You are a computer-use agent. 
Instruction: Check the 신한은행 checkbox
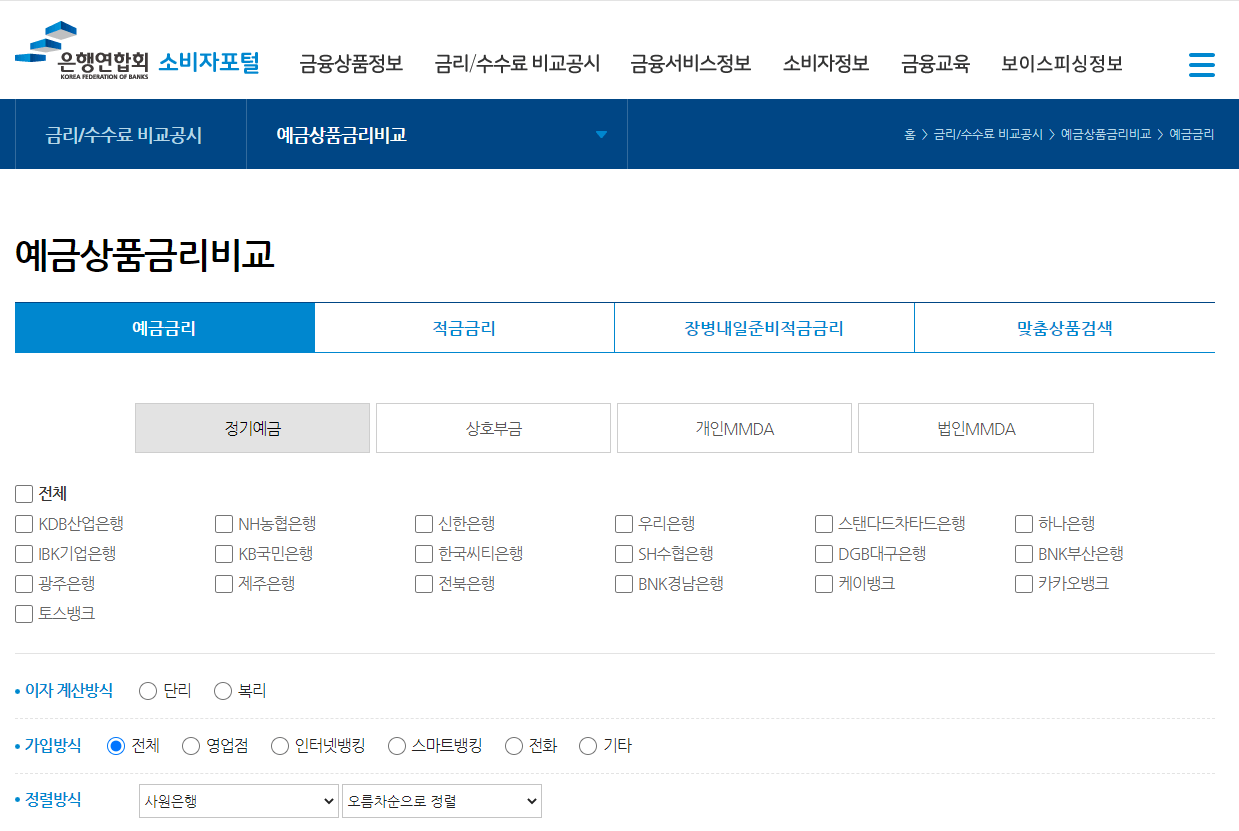[423, 523]
